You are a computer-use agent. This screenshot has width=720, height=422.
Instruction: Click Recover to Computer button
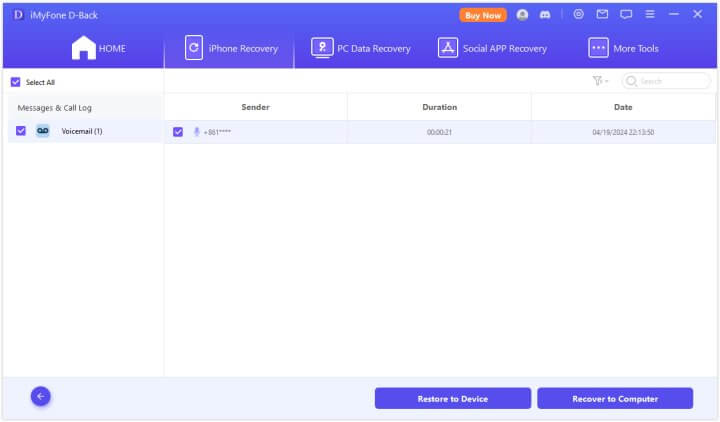click(615, 399)
